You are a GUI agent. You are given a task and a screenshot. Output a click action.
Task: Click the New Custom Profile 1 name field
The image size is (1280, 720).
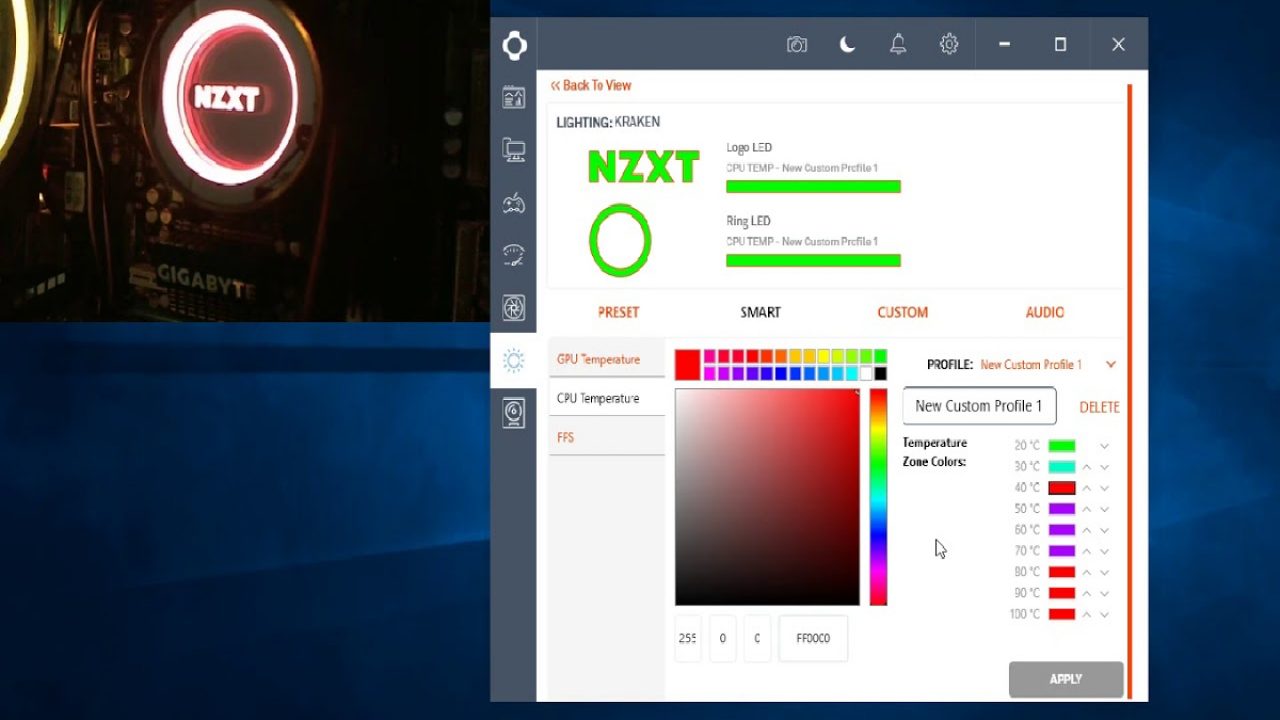pos(979,406)
